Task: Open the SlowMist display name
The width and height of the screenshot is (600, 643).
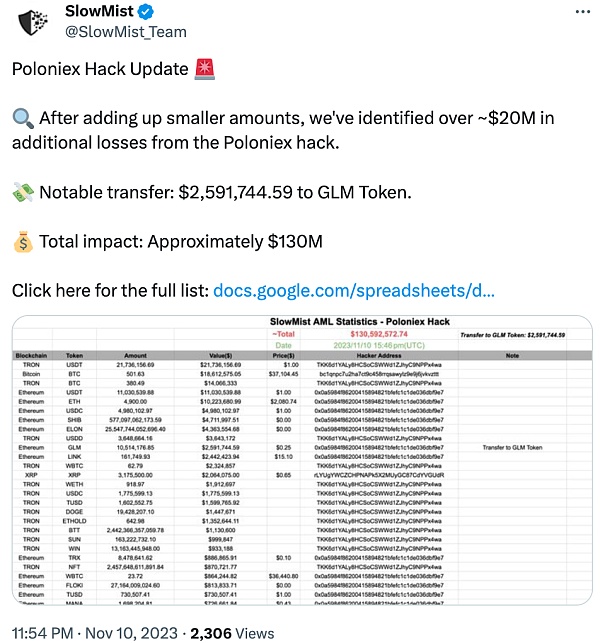Action: 99,11
